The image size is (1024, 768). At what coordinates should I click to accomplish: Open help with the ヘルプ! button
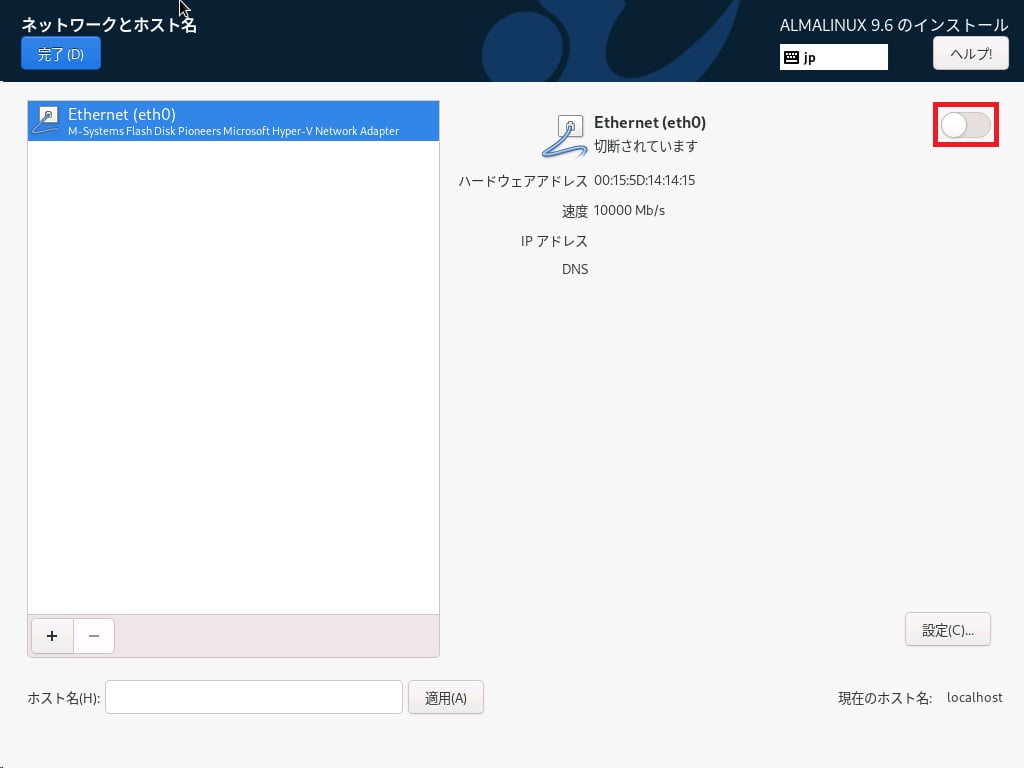tap(970, 53)
